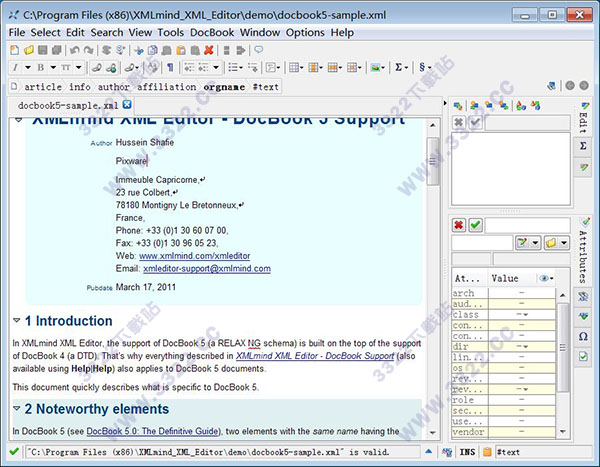Click the italic I formatting button
The width and height of the screenshot is (600, 467).
(15, 68)
